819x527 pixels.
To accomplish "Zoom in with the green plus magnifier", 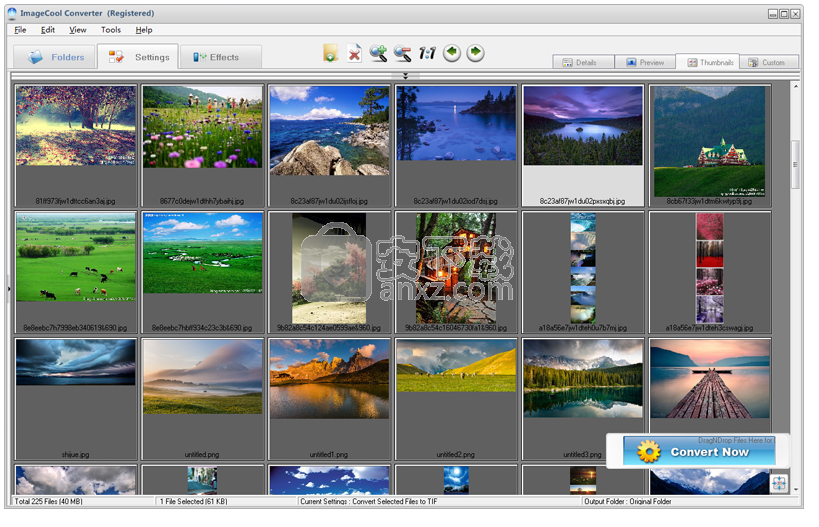I will [378, 53].
